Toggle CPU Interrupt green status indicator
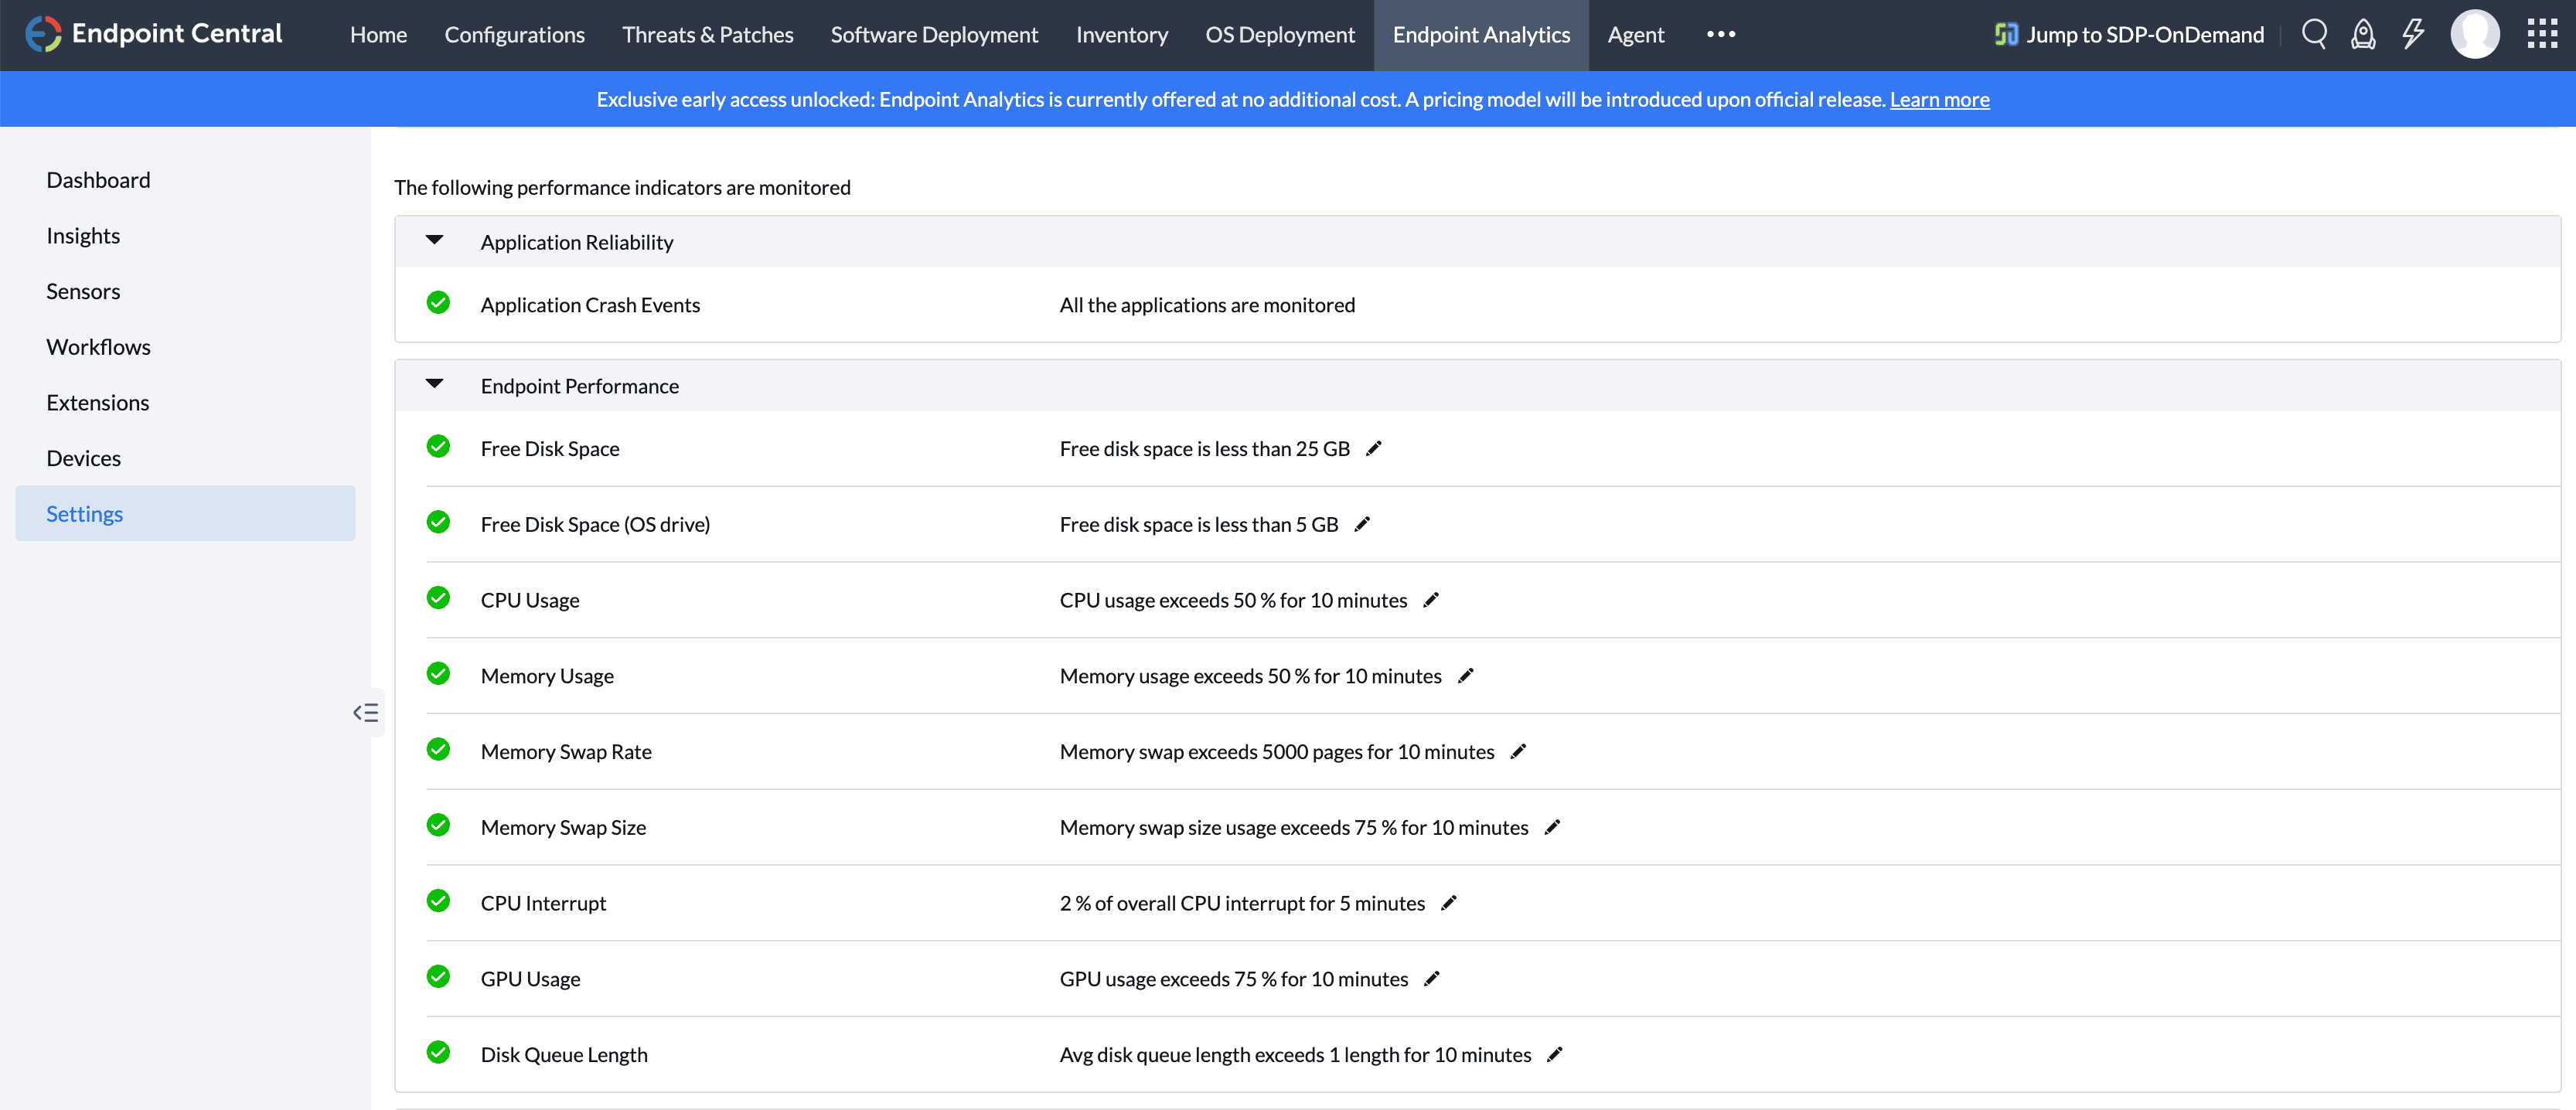This screenshot has width=2576, height=1110. coord(438,901)
